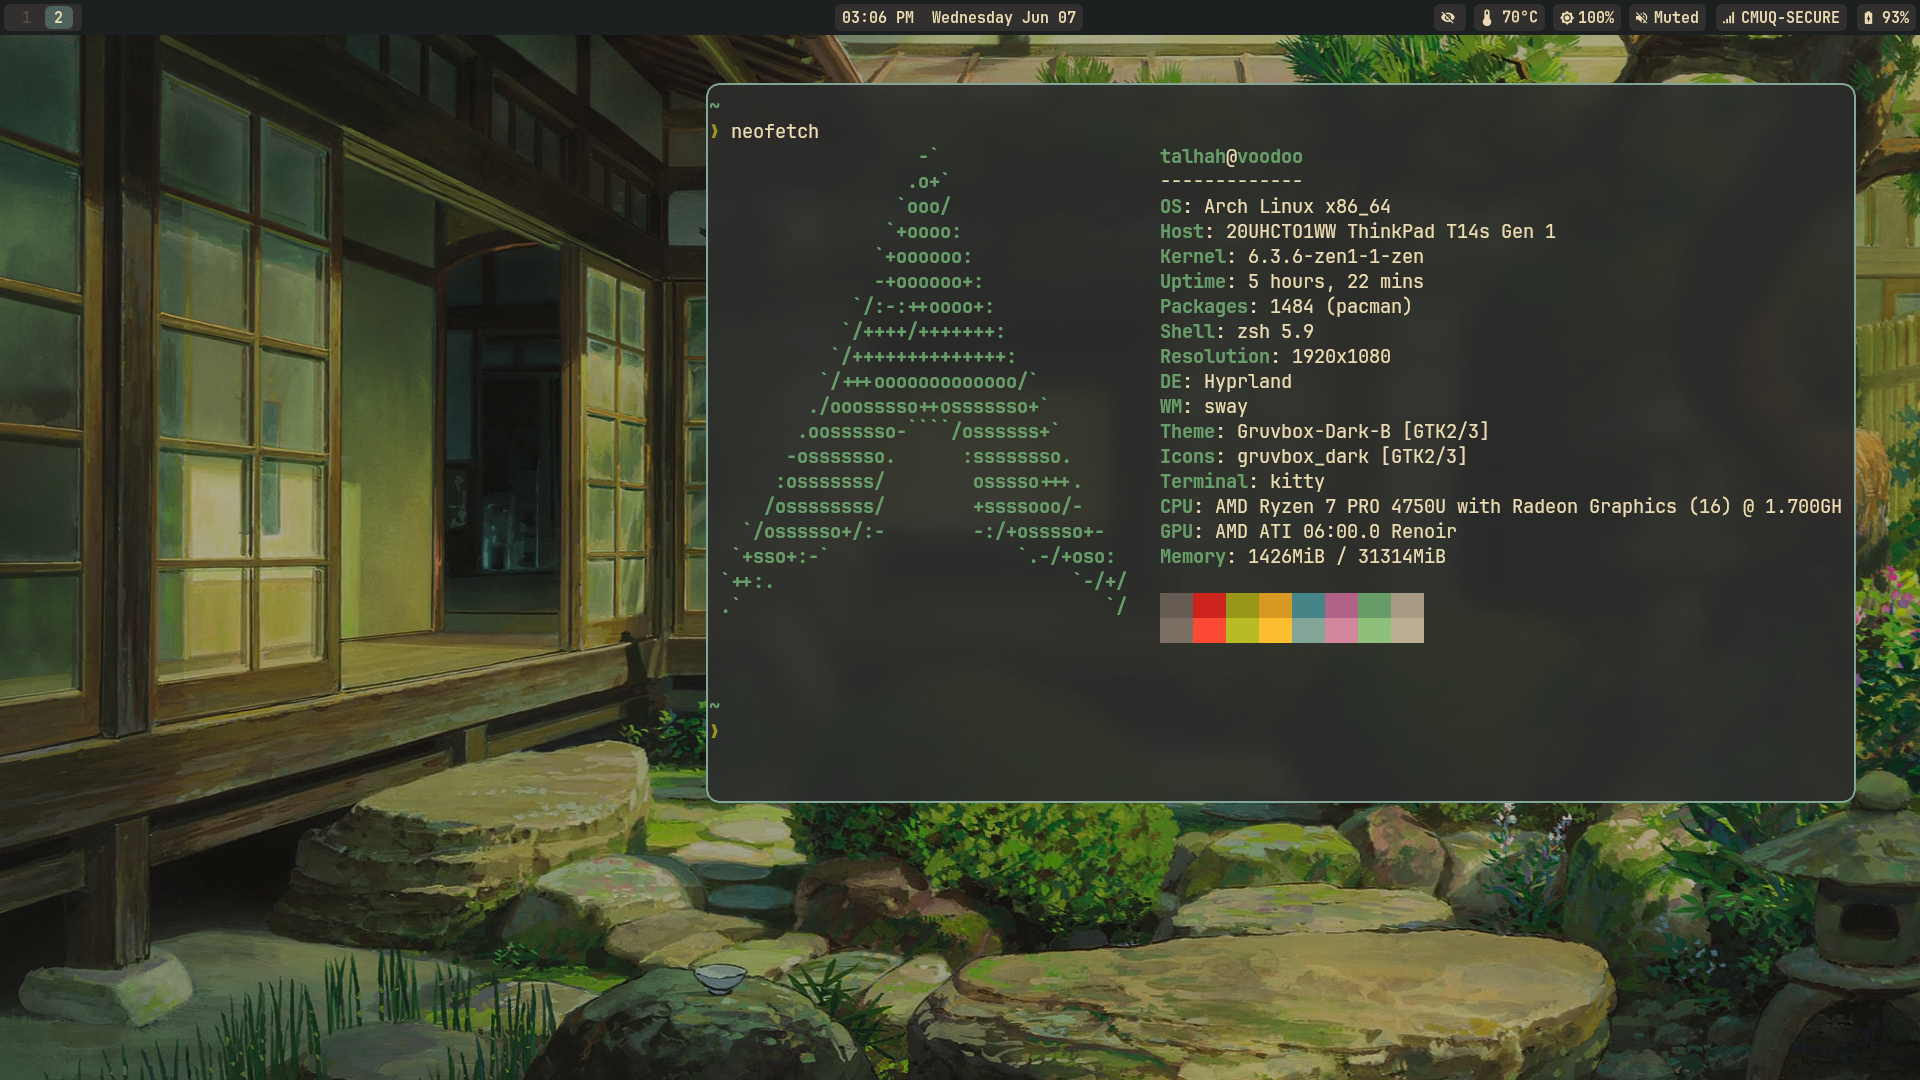The height and width of the screenshot is (1080, 1920).
Task: Click the 03:06 PM clock text
Action: point(877,17)
